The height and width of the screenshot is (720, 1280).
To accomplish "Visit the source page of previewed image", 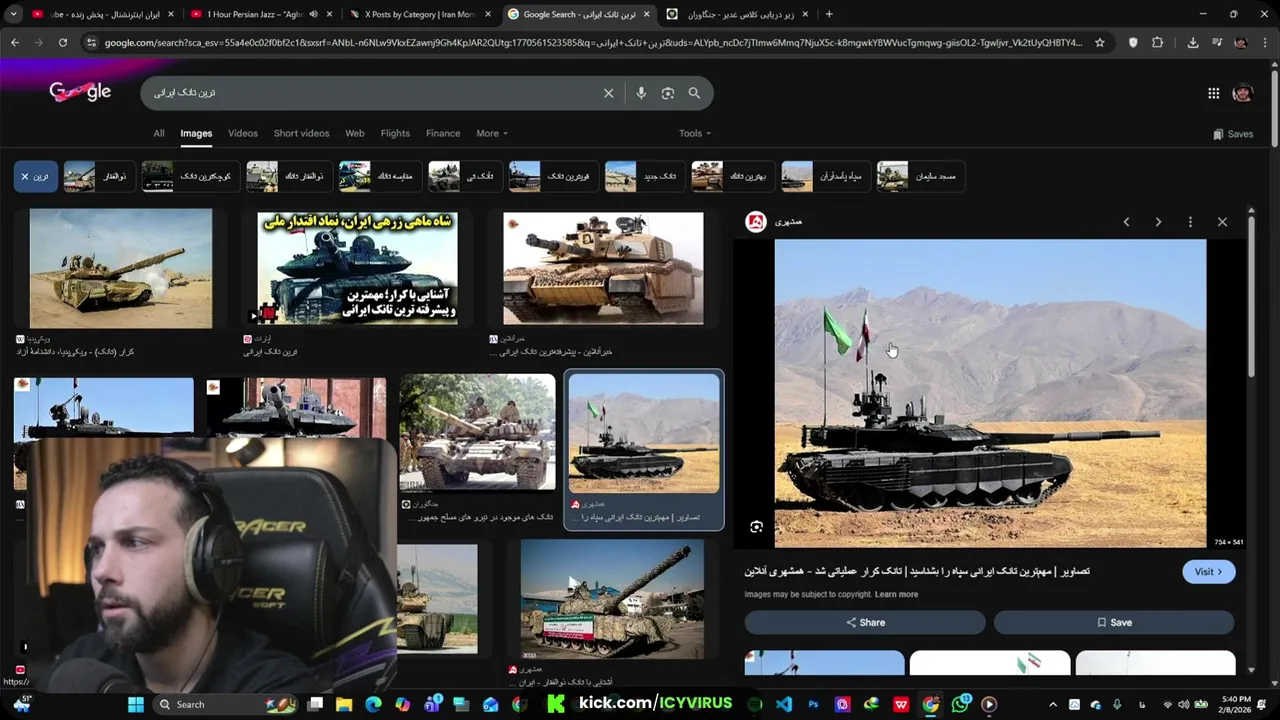I will click(x=1208, y=572).
